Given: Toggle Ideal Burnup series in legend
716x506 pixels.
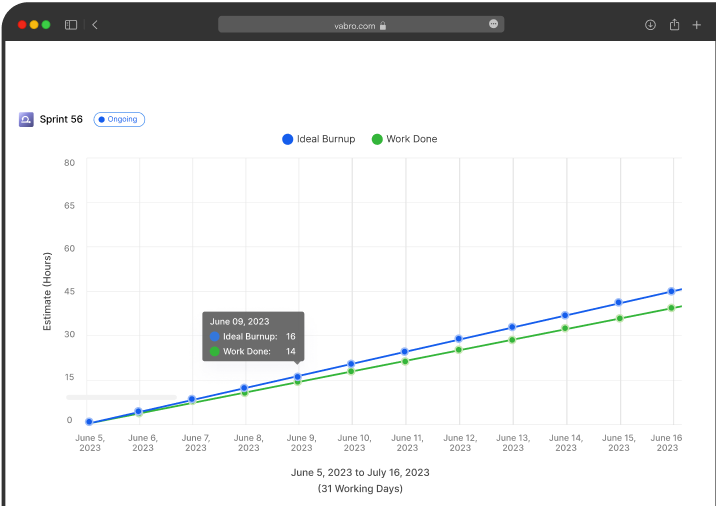Looking at the screenshot, I should click(318, 139).
